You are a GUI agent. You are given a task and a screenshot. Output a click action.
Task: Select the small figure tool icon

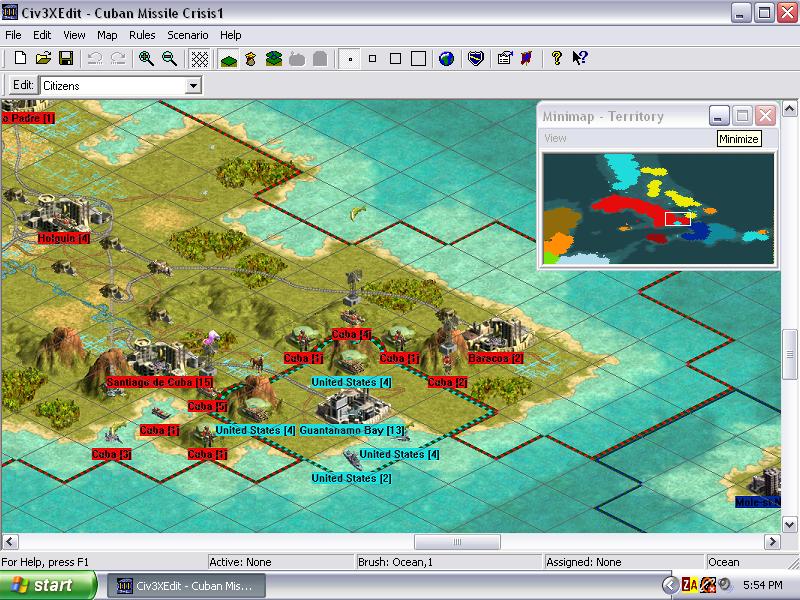(x=251, y=59)
